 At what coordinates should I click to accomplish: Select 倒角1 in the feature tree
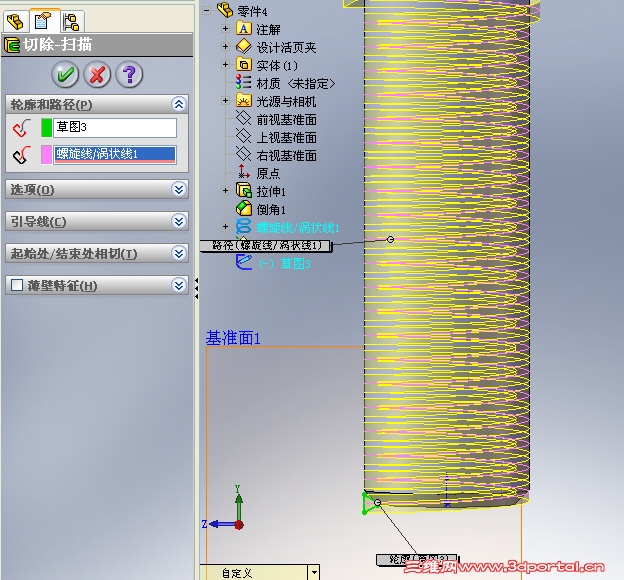(271, 210)
